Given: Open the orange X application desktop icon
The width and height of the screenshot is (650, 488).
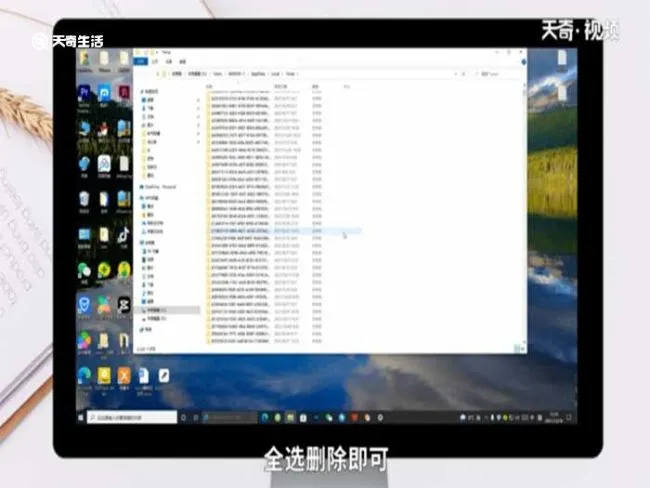Looking at the screenshot, I should tap(124, 376).
